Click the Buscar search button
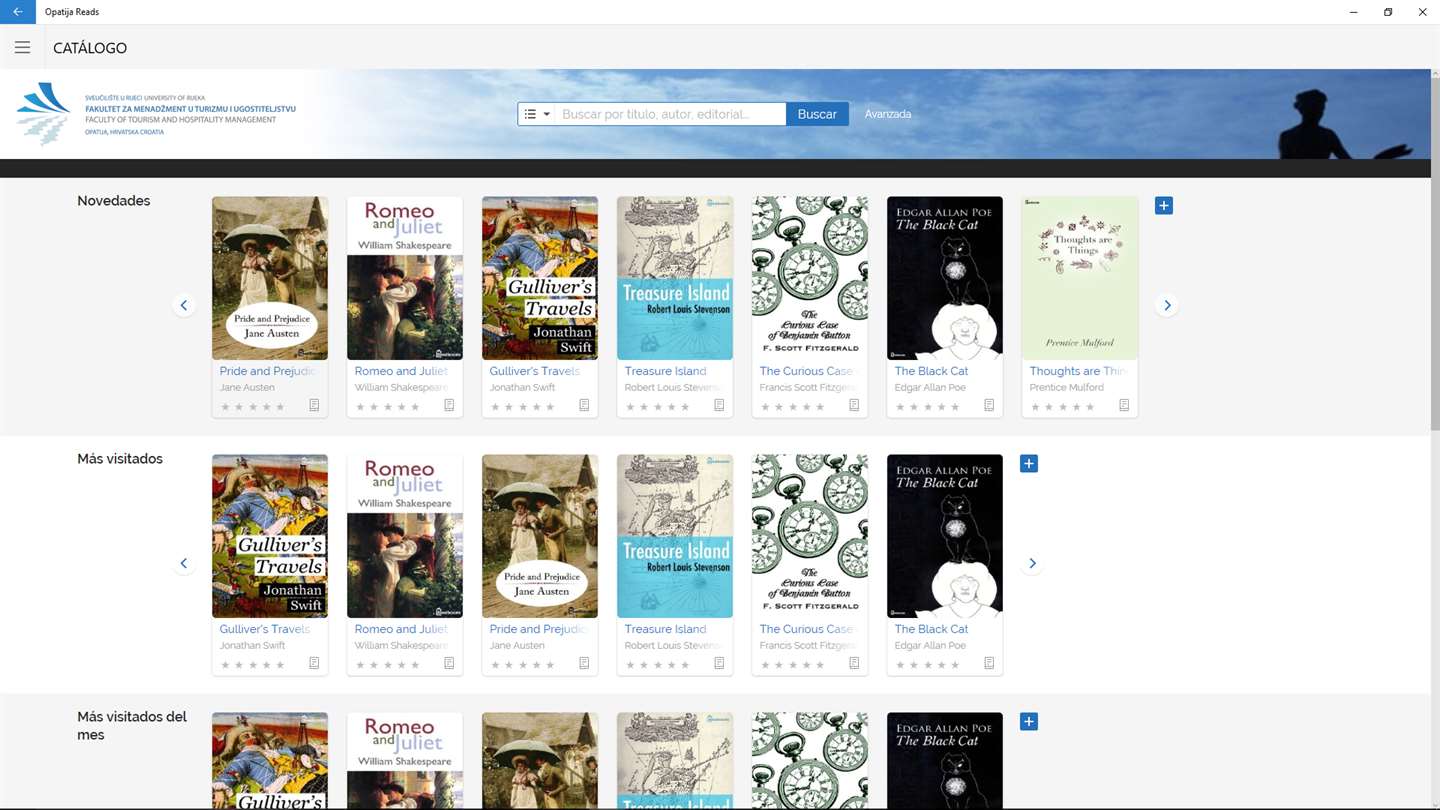The width and height of the screenshot is (1440, 810). [817, 114]
